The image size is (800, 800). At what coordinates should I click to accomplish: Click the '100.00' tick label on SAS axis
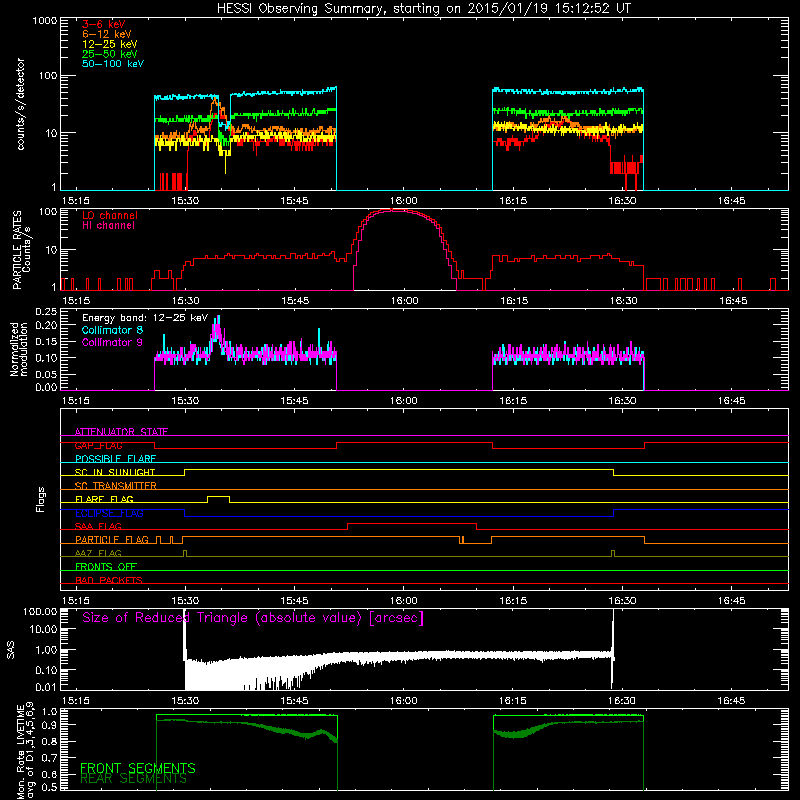[40, 612]
